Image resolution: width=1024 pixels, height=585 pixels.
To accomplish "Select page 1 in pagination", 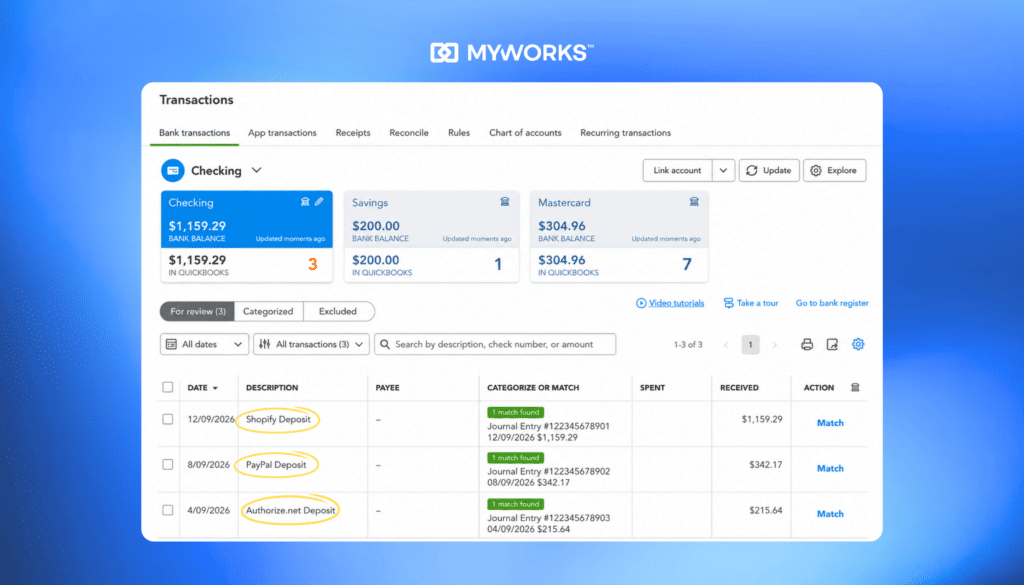I will click(750, 344).
